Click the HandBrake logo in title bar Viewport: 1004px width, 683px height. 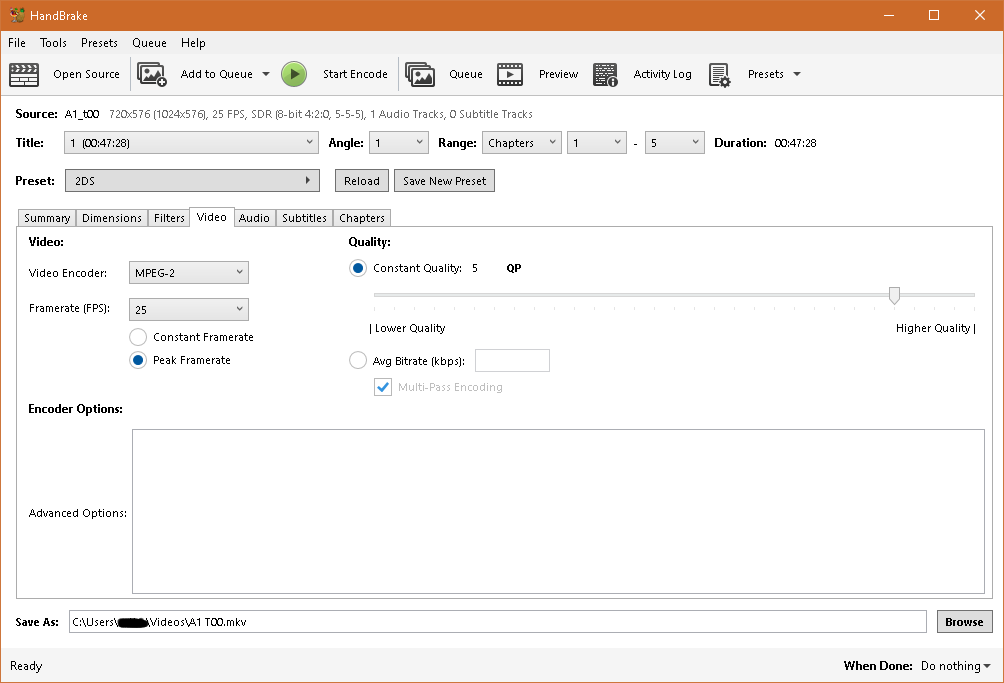(17, 15)
